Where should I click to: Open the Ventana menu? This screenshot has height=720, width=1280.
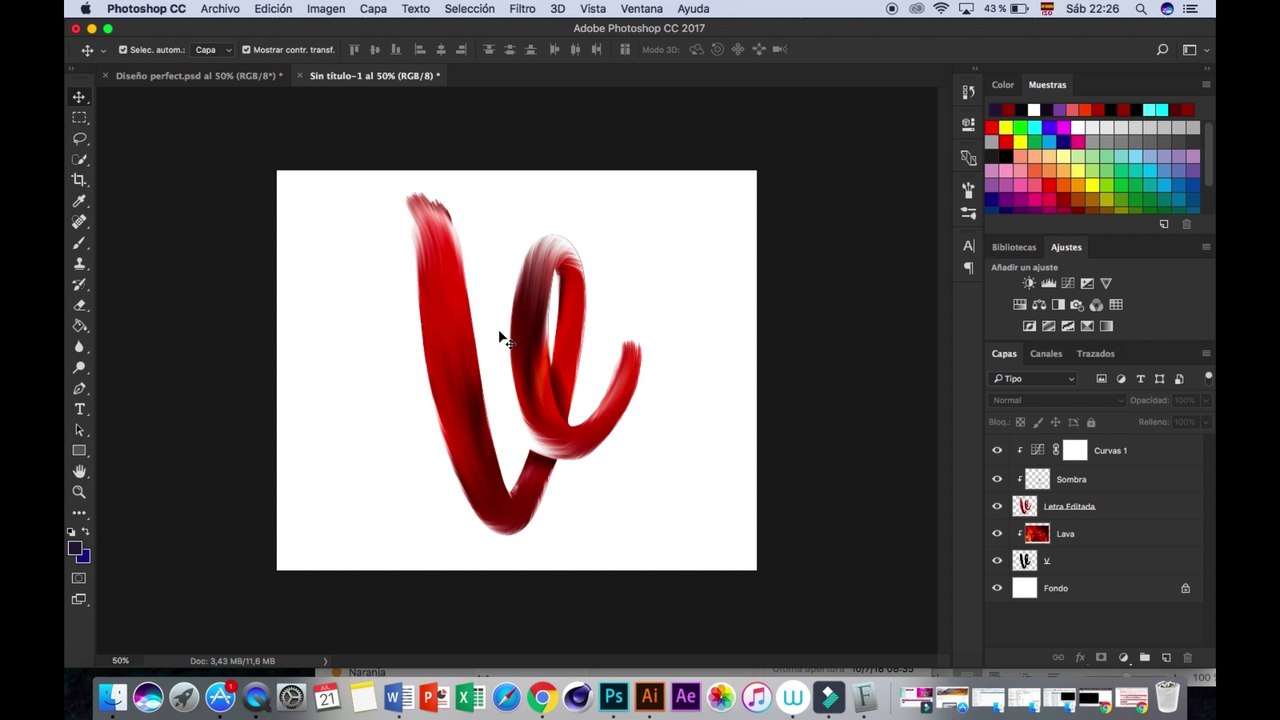pos(642,9)
